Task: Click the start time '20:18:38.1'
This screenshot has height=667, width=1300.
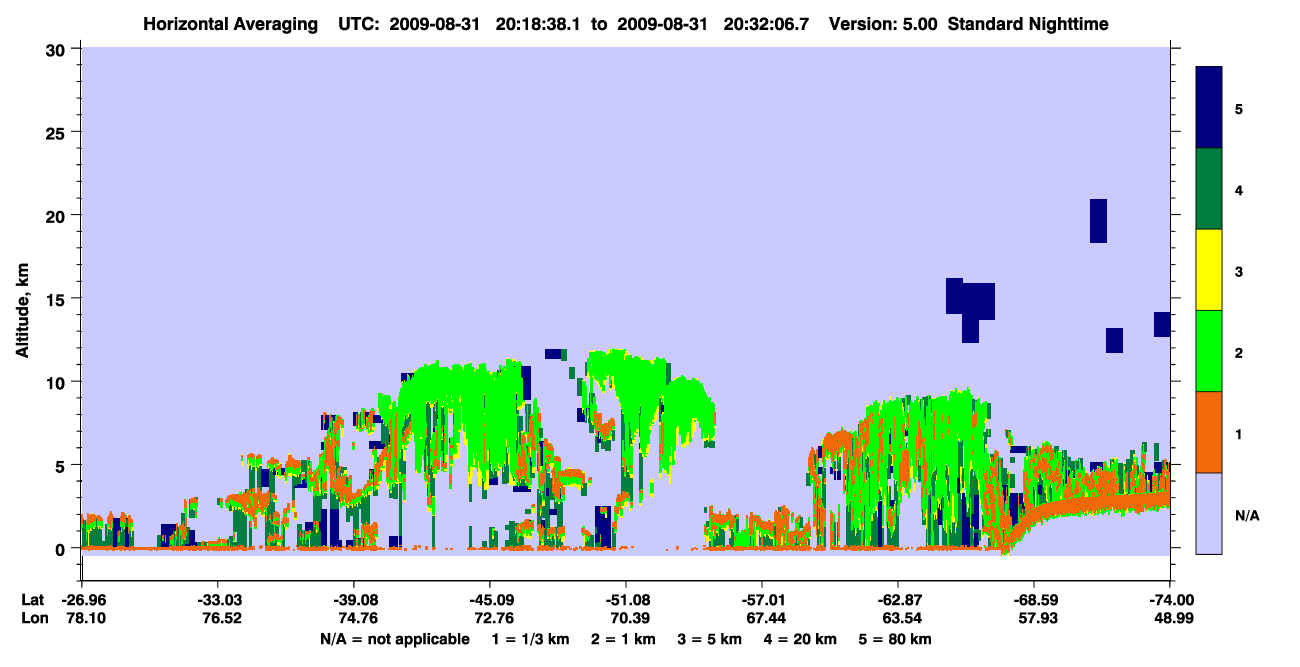Action: 539,23
